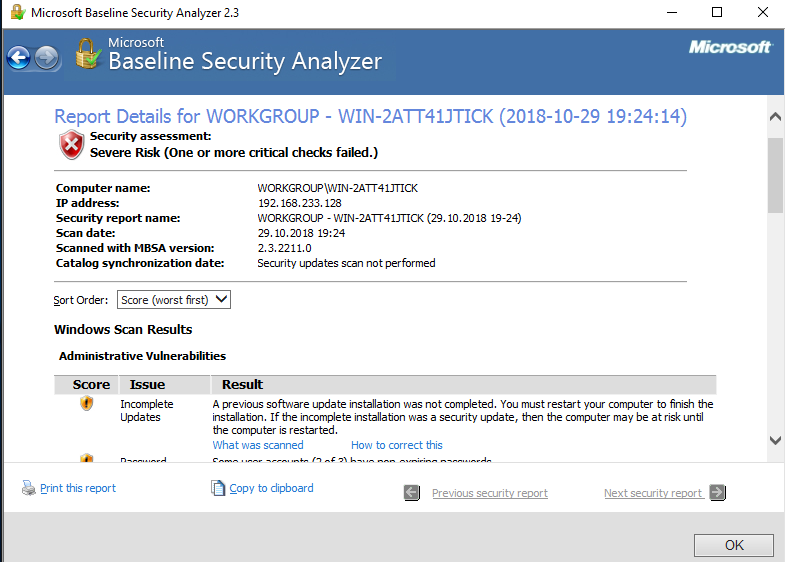Print this report

[78, 489]
